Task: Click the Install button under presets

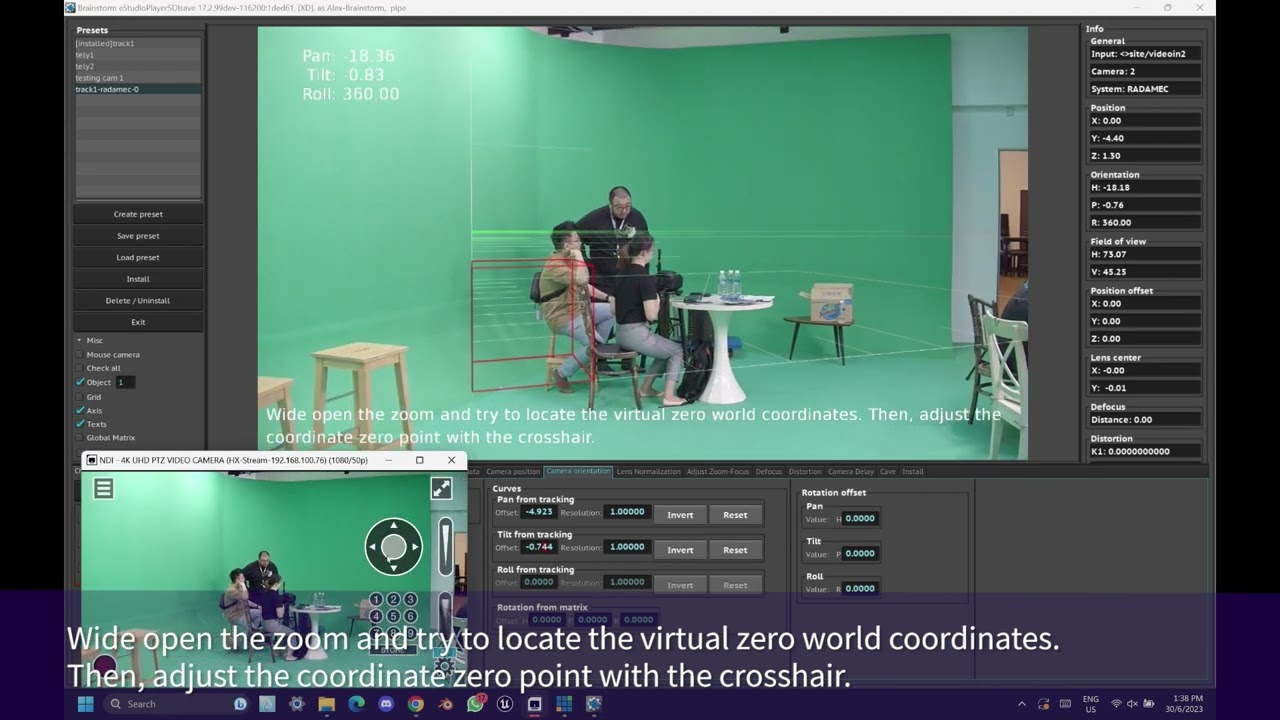Action: point(138,279)
